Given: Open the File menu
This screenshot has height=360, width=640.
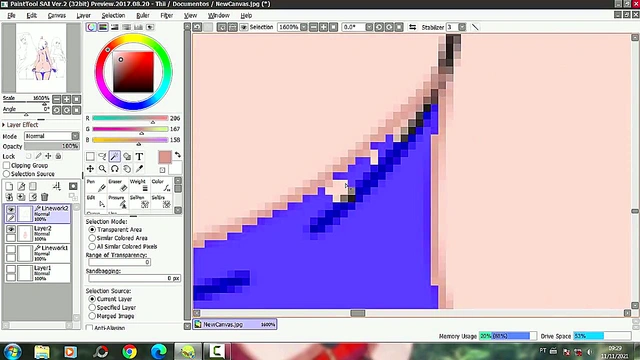Looking at the screenshot, I should pyautogui.click(x=11, y=16).
